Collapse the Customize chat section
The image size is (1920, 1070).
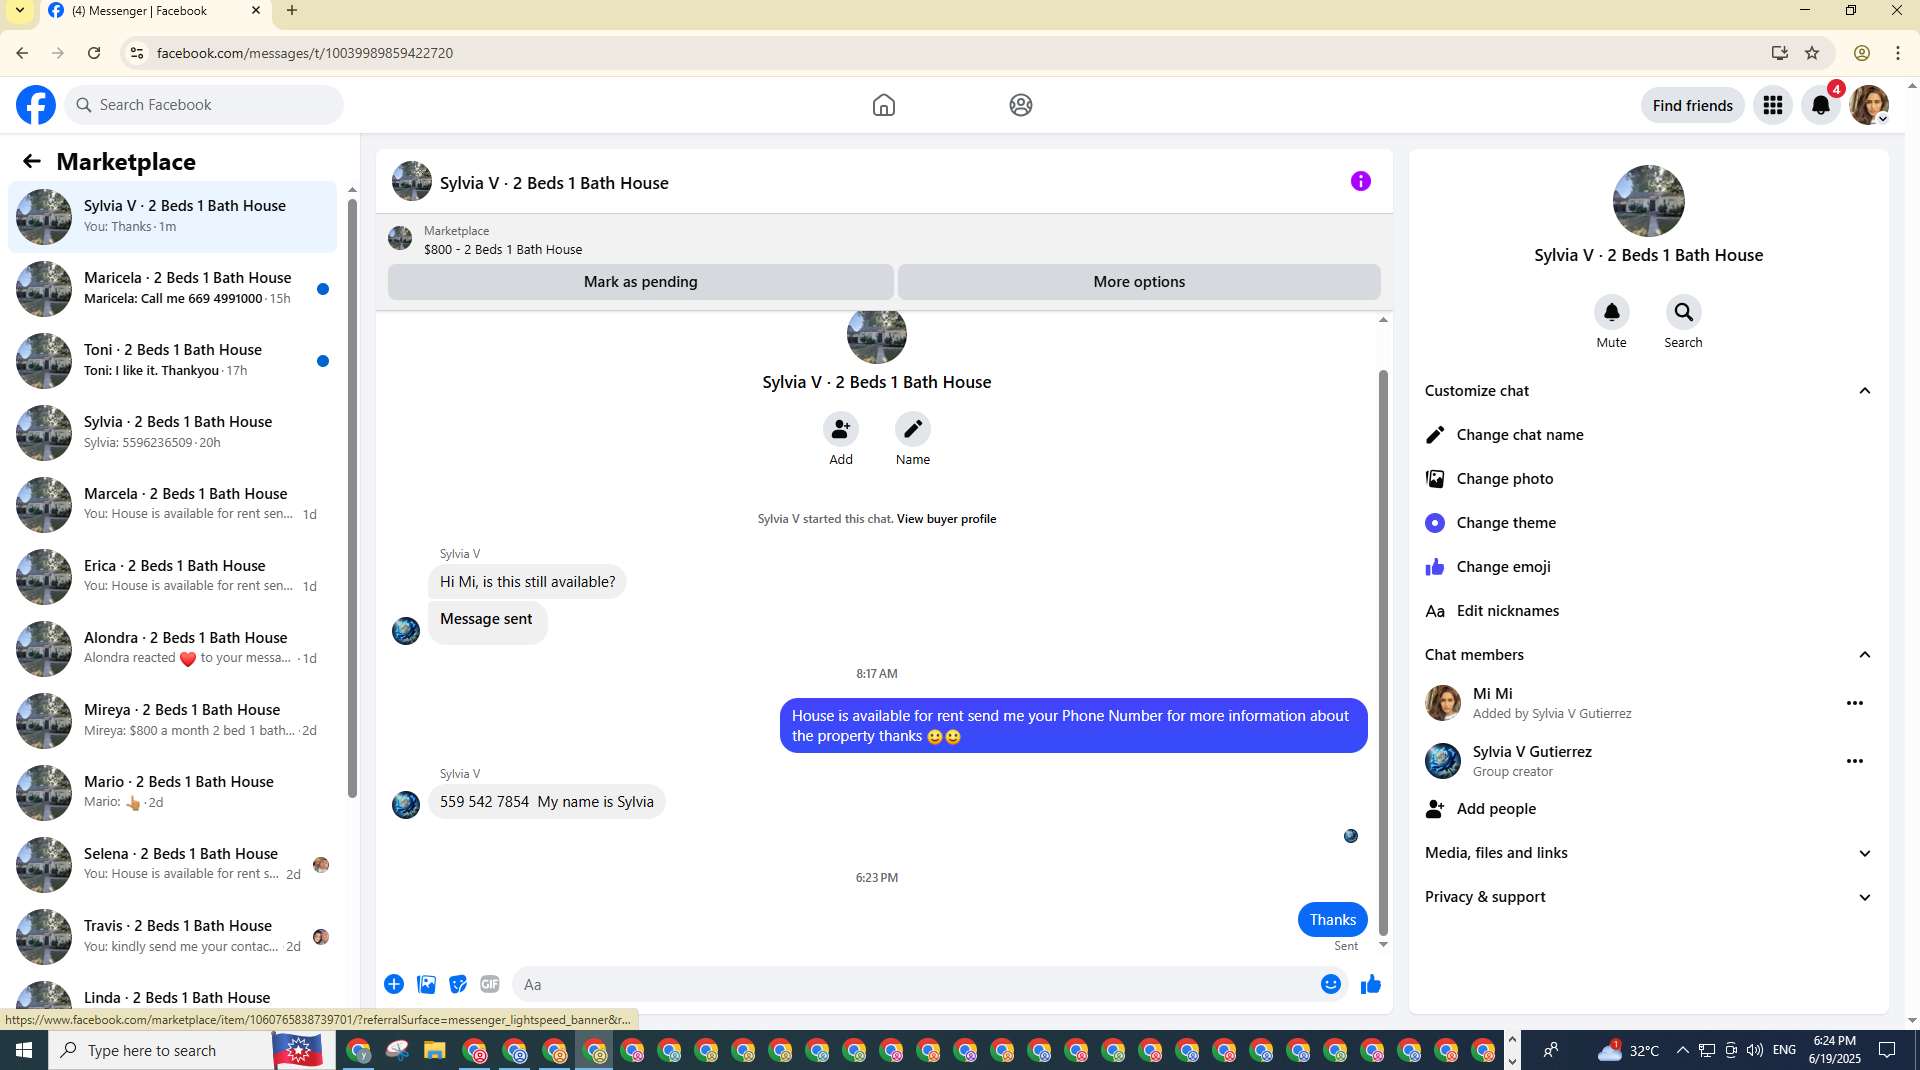tap(1865, 391)
